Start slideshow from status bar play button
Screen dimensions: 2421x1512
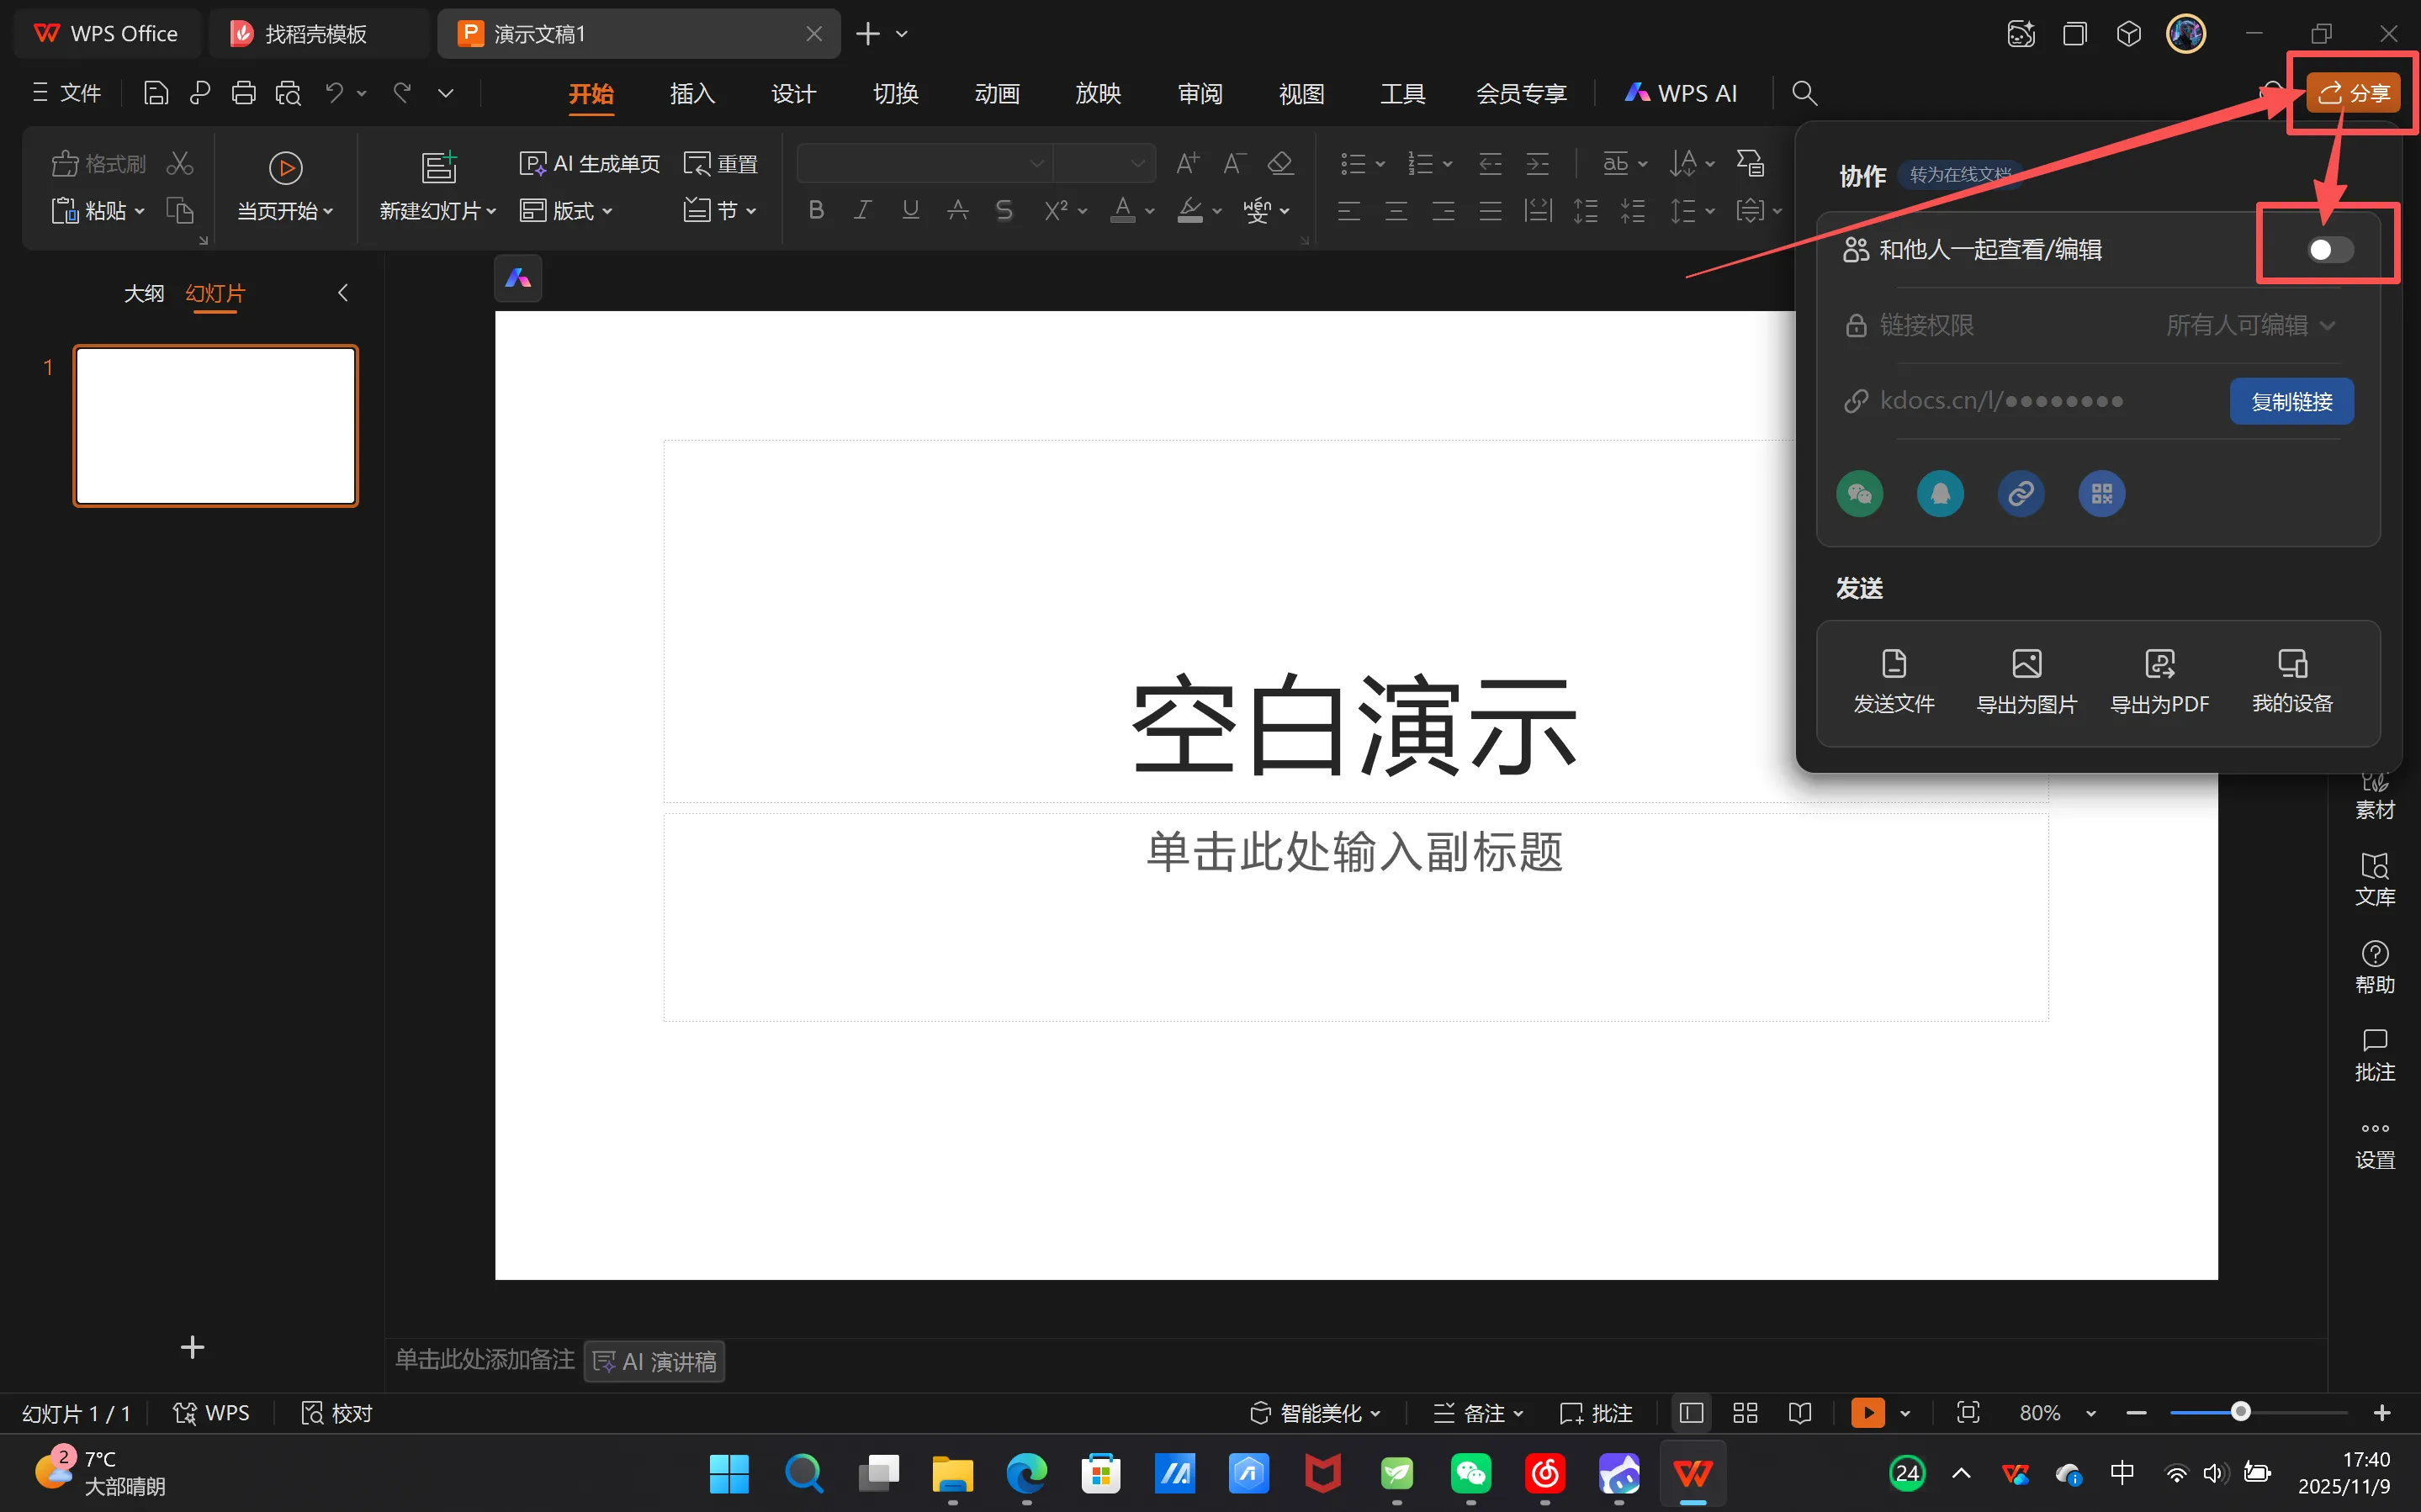coord(1867,1412)
